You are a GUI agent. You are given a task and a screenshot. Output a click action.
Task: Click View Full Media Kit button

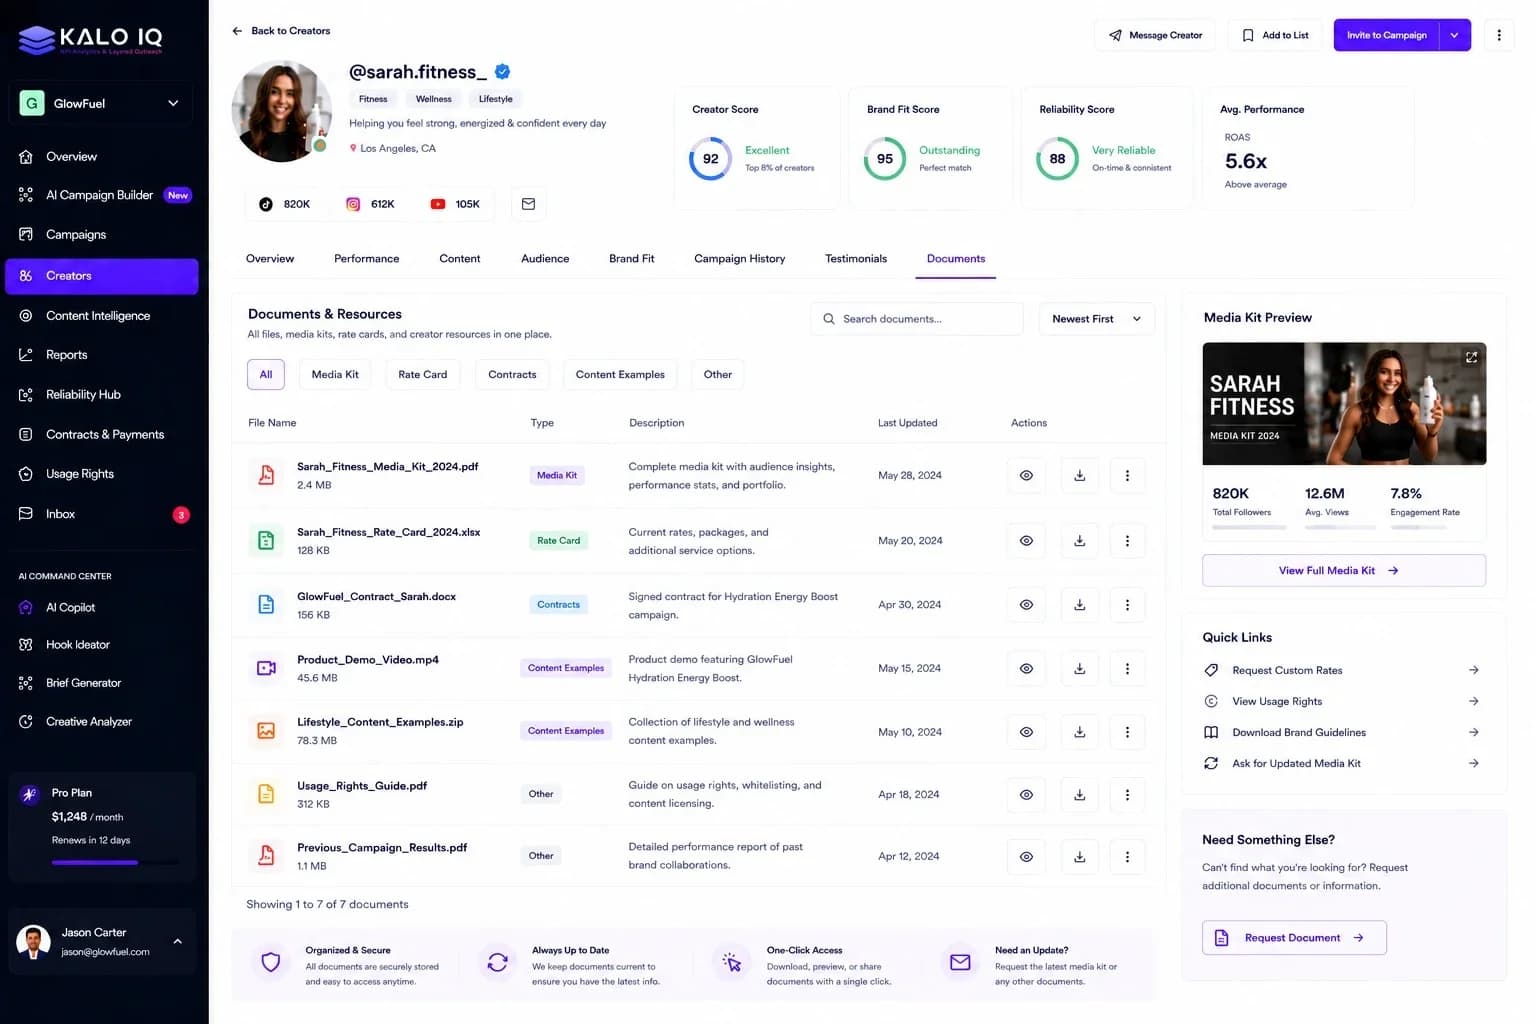coord(1343,571)
